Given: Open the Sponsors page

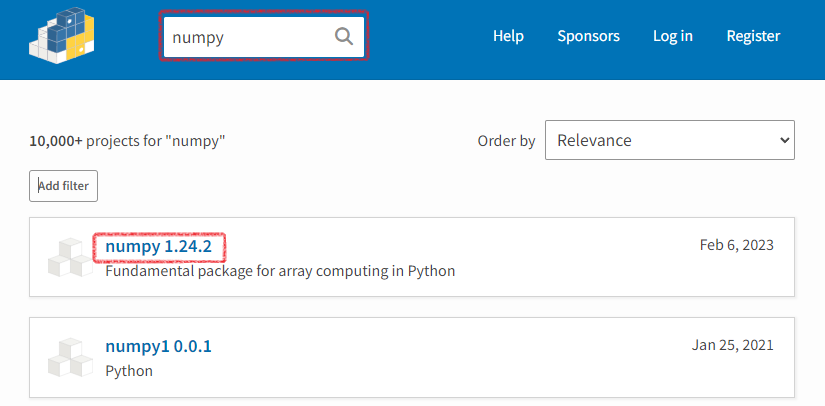Looking at the screenshot, I should [x=588, y=36].
